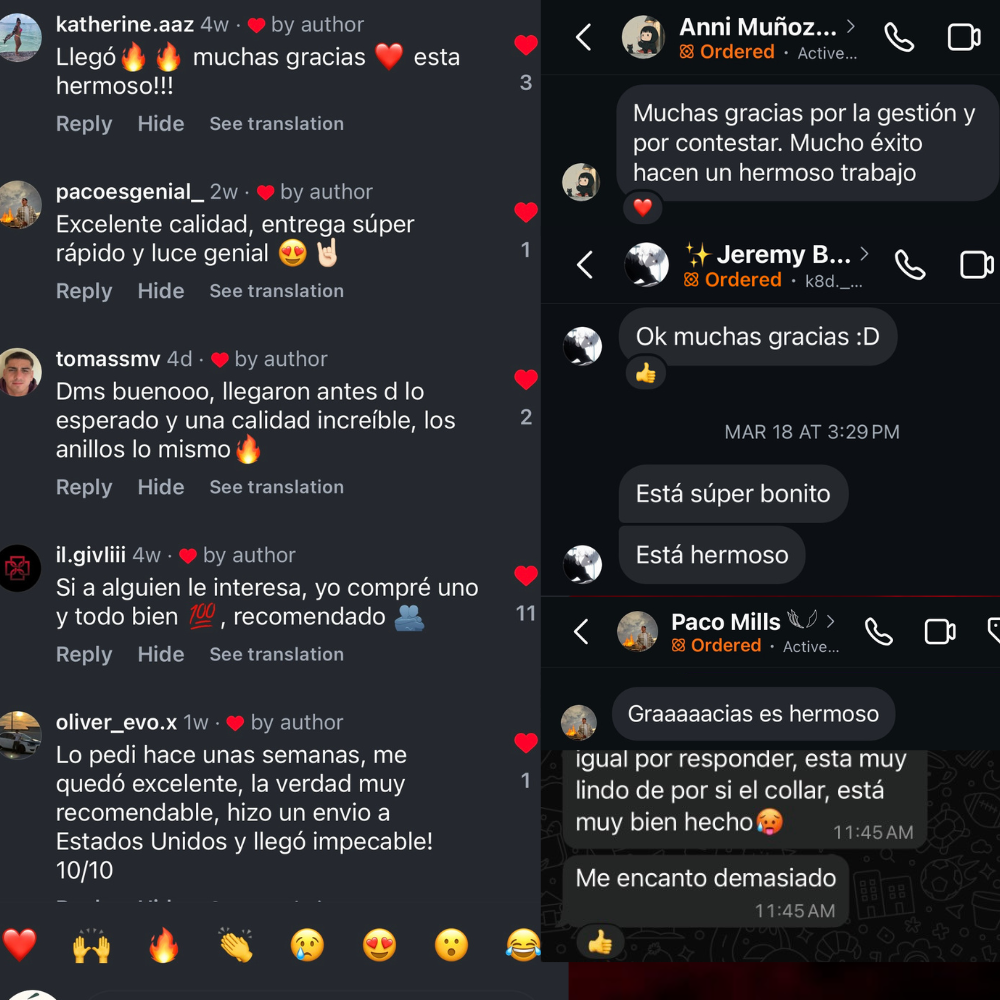Call Jeremy B with the phone icon

pyautogui.click(x=910, y=265)
